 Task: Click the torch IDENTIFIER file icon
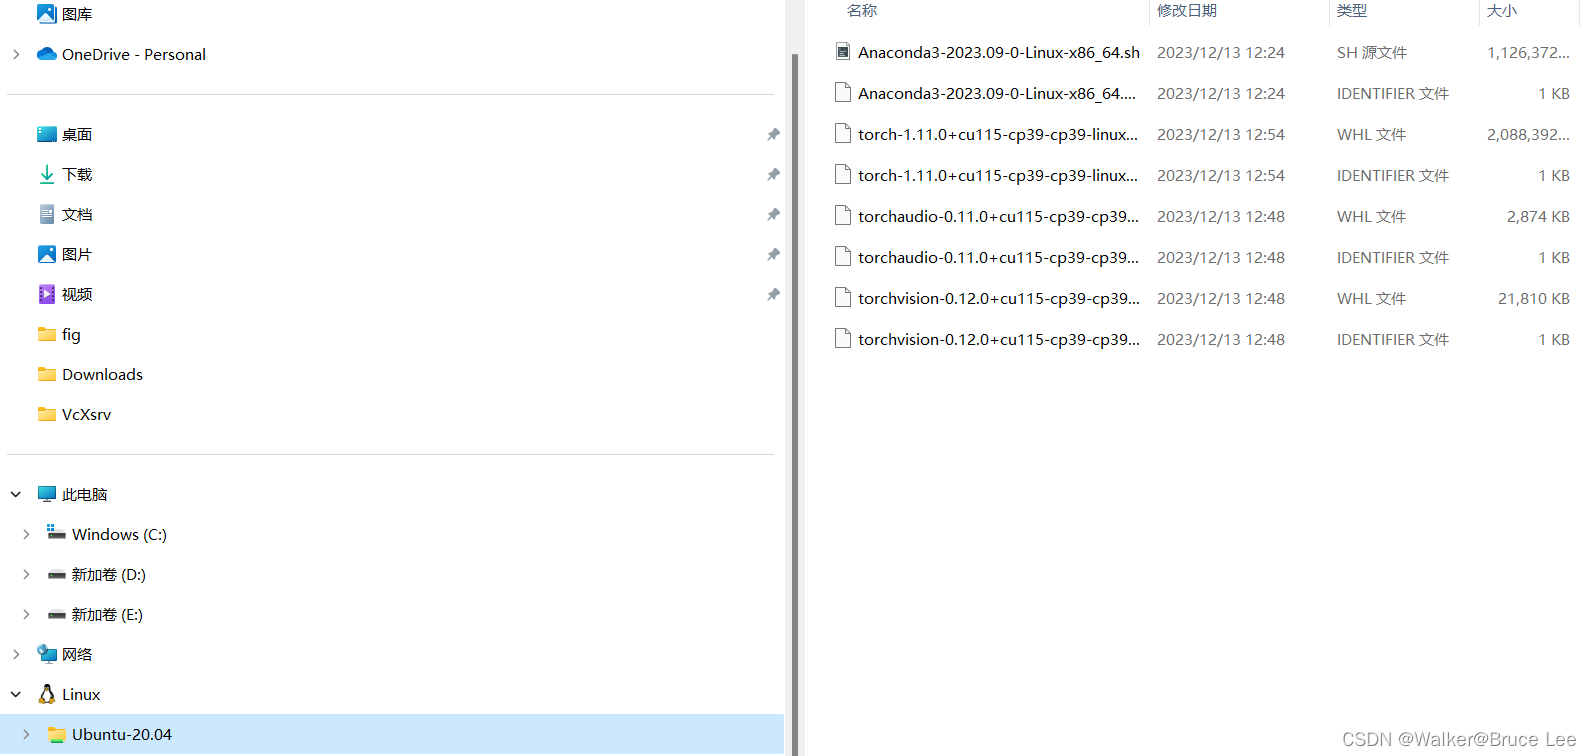pos(843,174)
